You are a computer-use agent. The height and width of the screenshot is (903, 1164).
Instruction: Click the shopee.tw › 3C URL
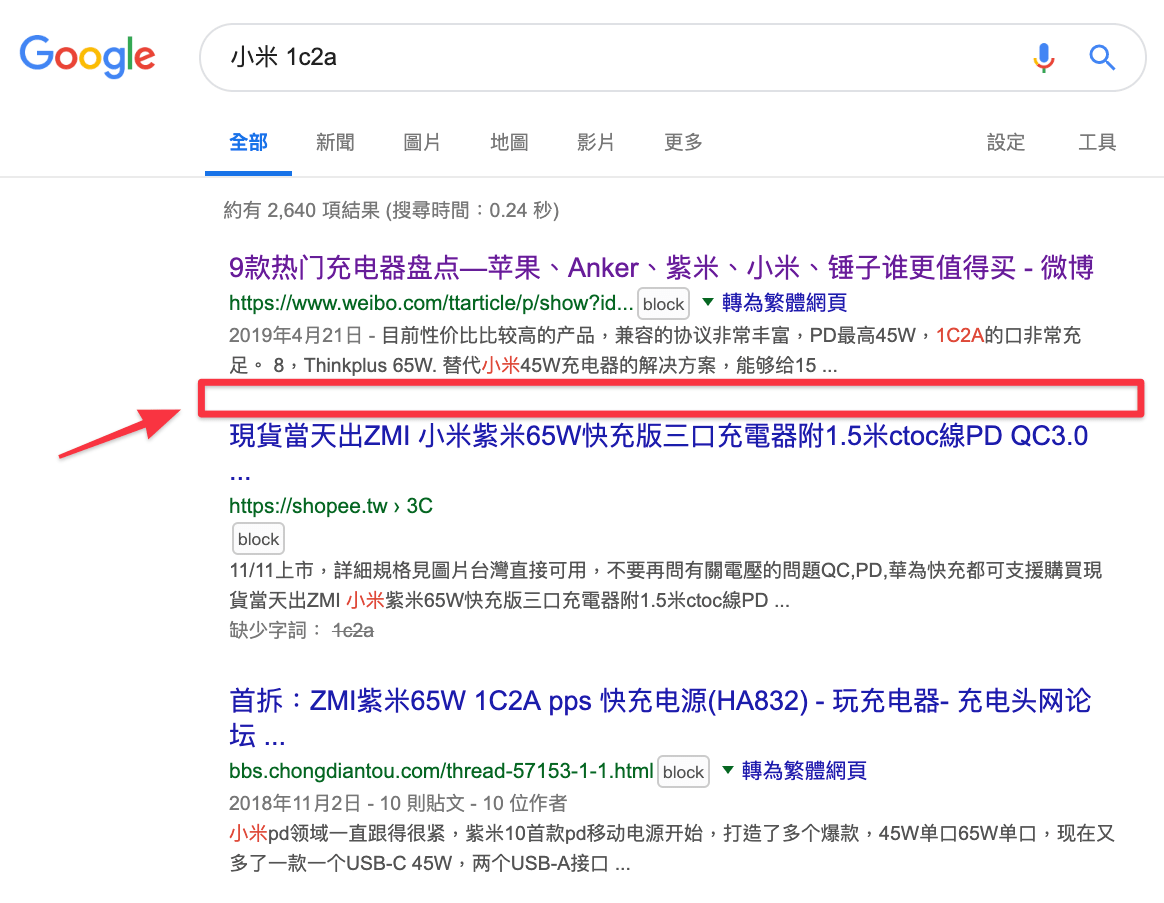(330, 506)
